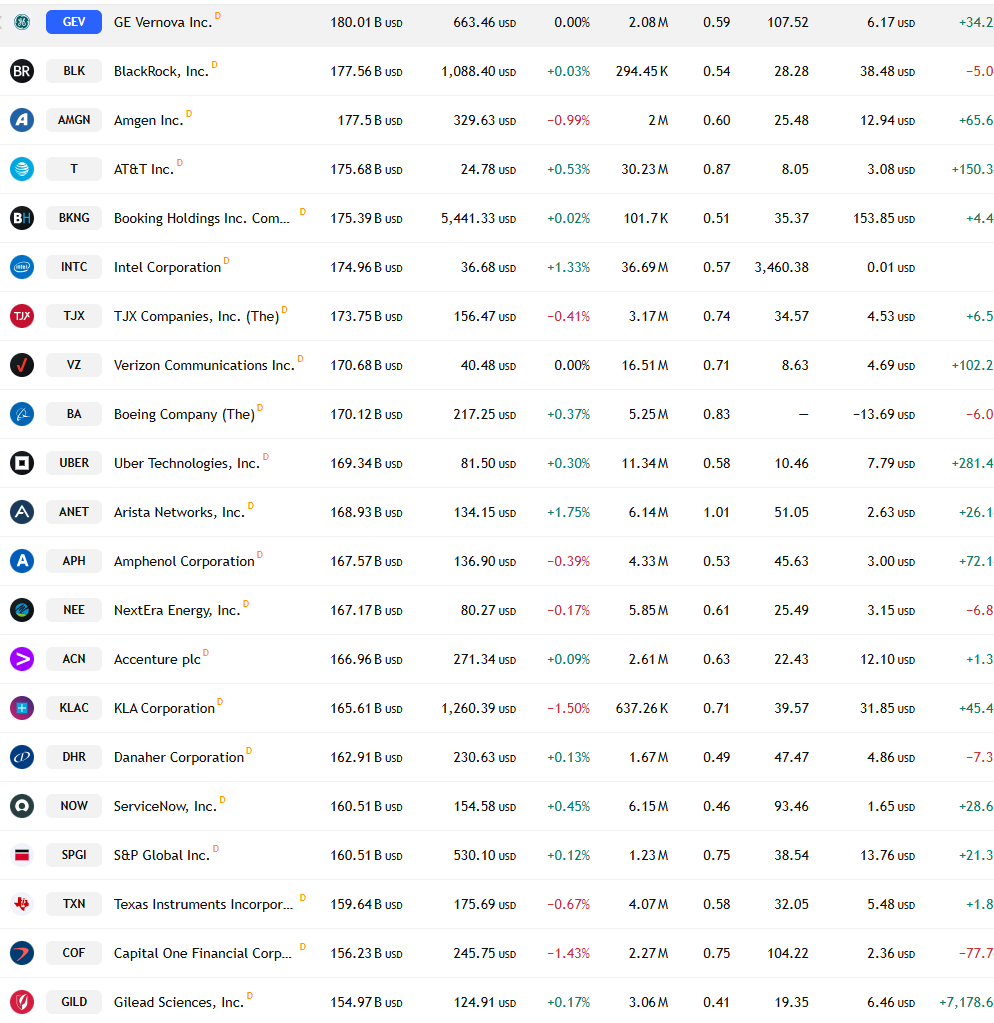Click Capital One's price 245.75 USD

[485, 954]
